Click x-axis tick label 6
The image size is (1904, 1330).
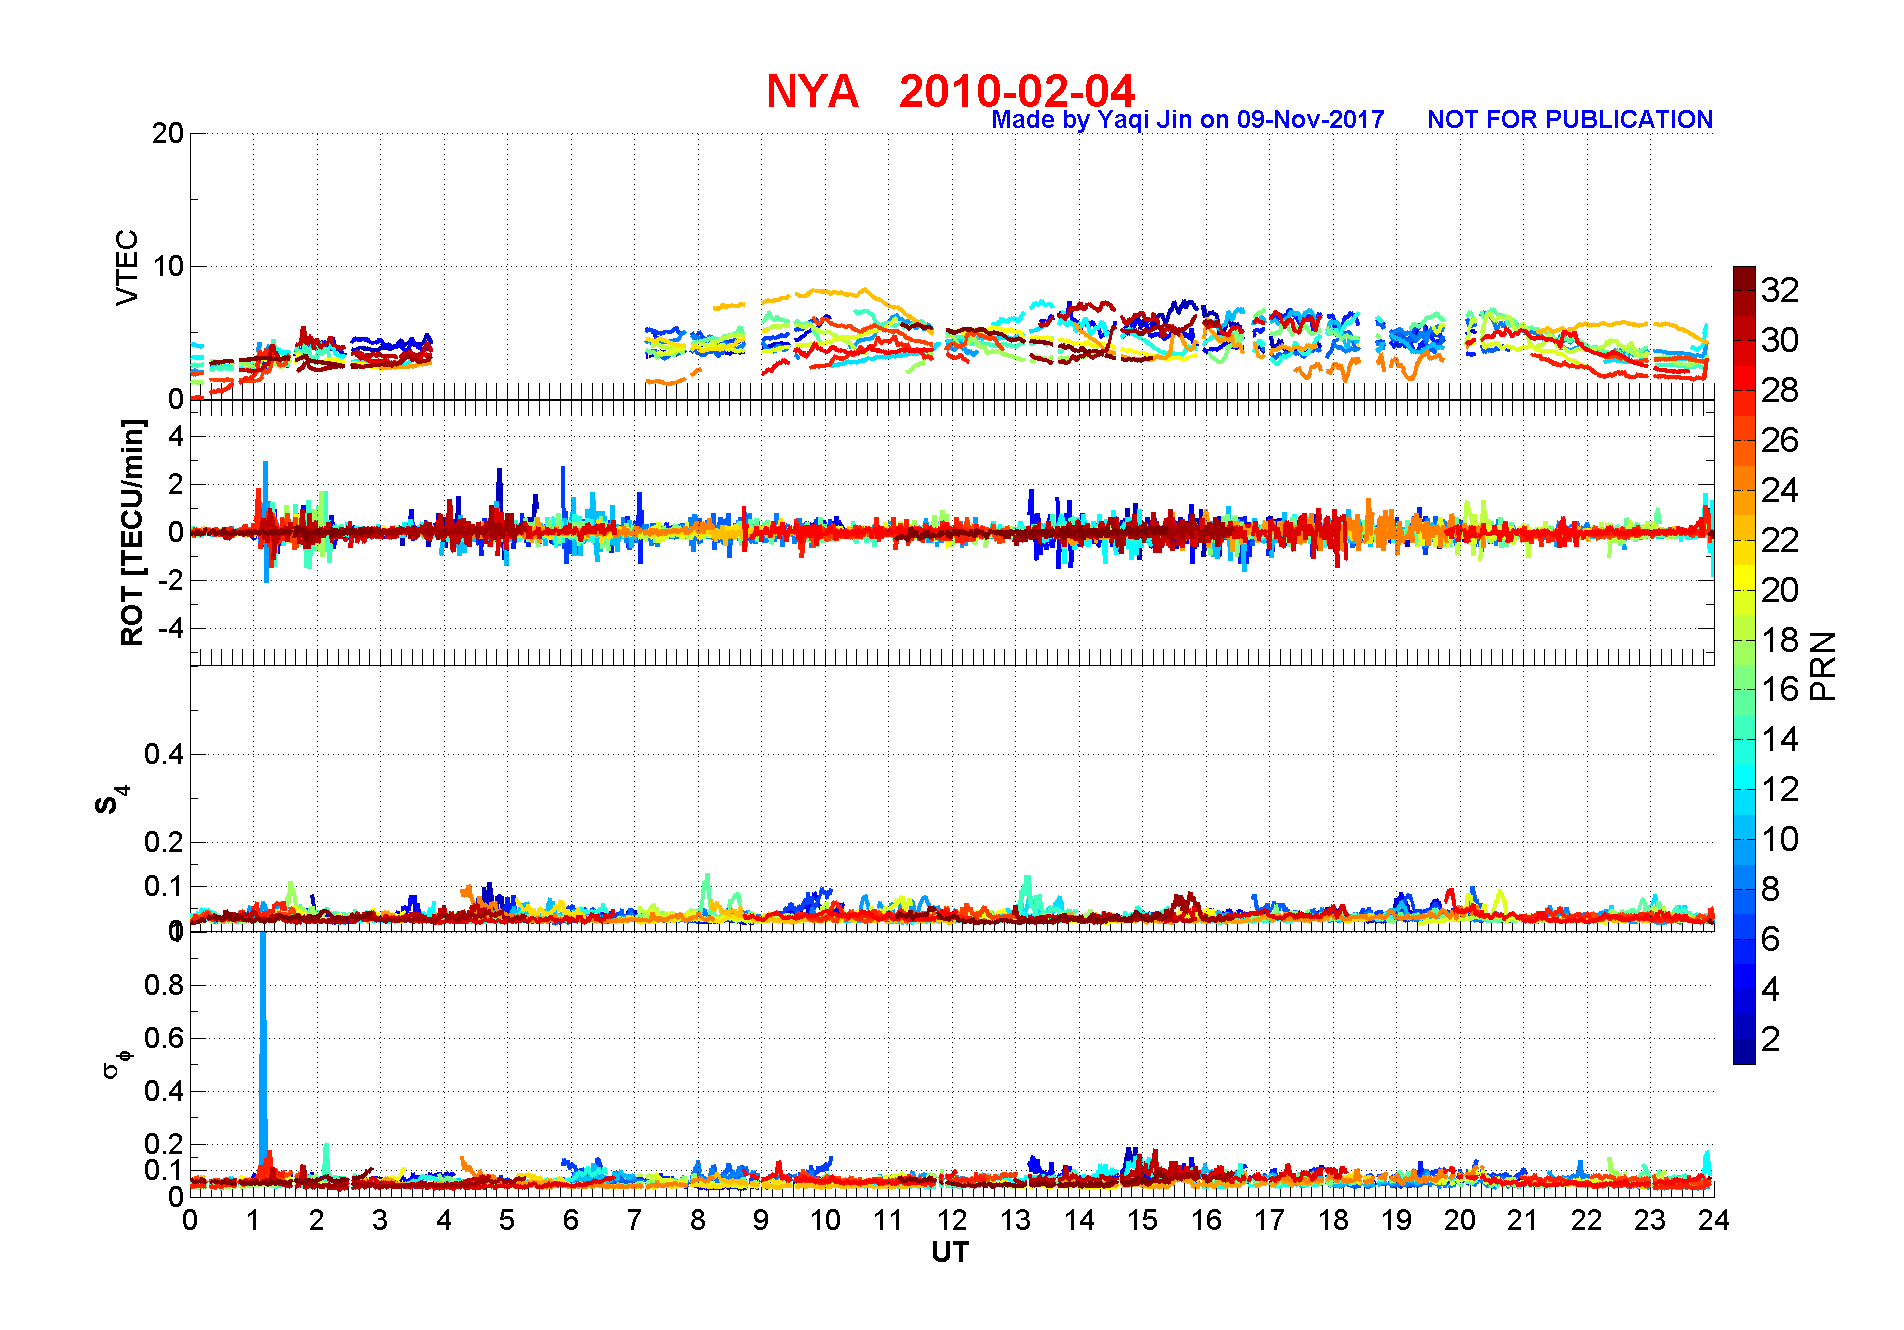[x=571, y=1220]
